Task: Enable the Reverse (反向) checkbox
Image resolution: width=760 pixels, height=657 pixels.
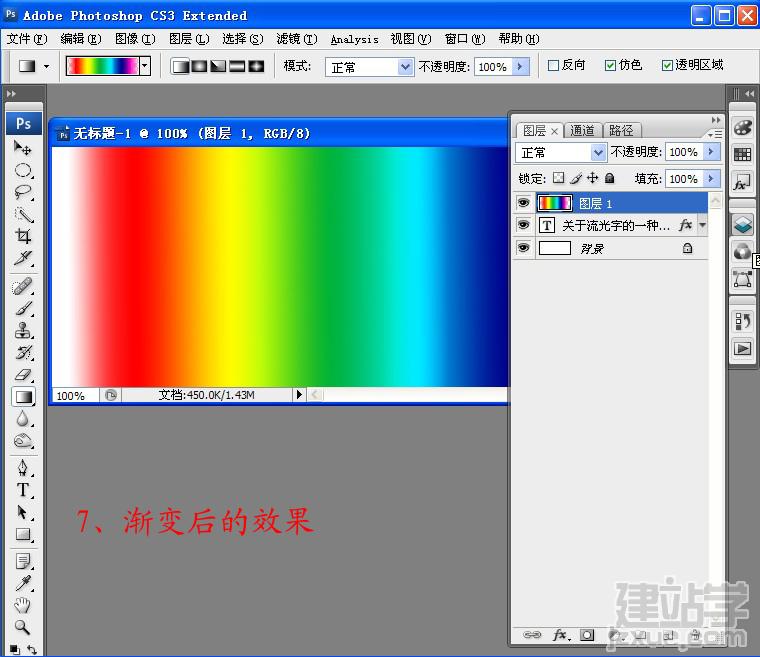Action: (553, 65)
